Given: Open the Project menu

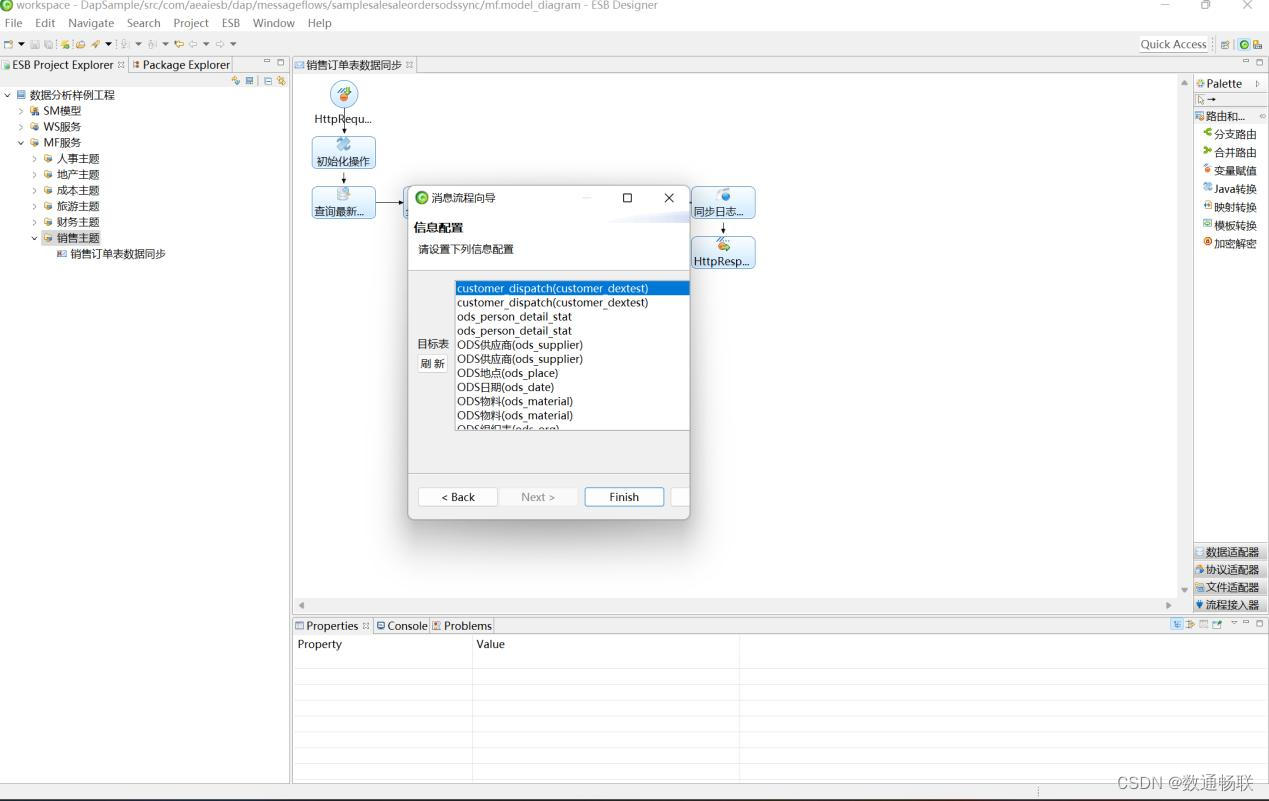Looking at the screenshot, I should click(x=191, y=23).
